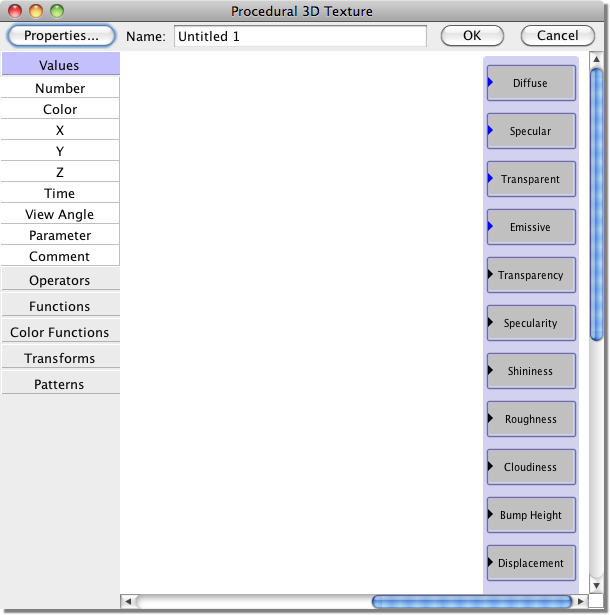Click the horizontal scrollbar thumb

[472, 601]
